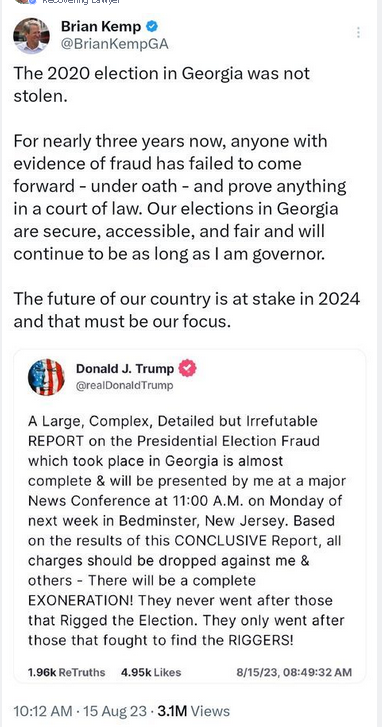Open the @BrianKempGA handle link

tap(114, 44)
